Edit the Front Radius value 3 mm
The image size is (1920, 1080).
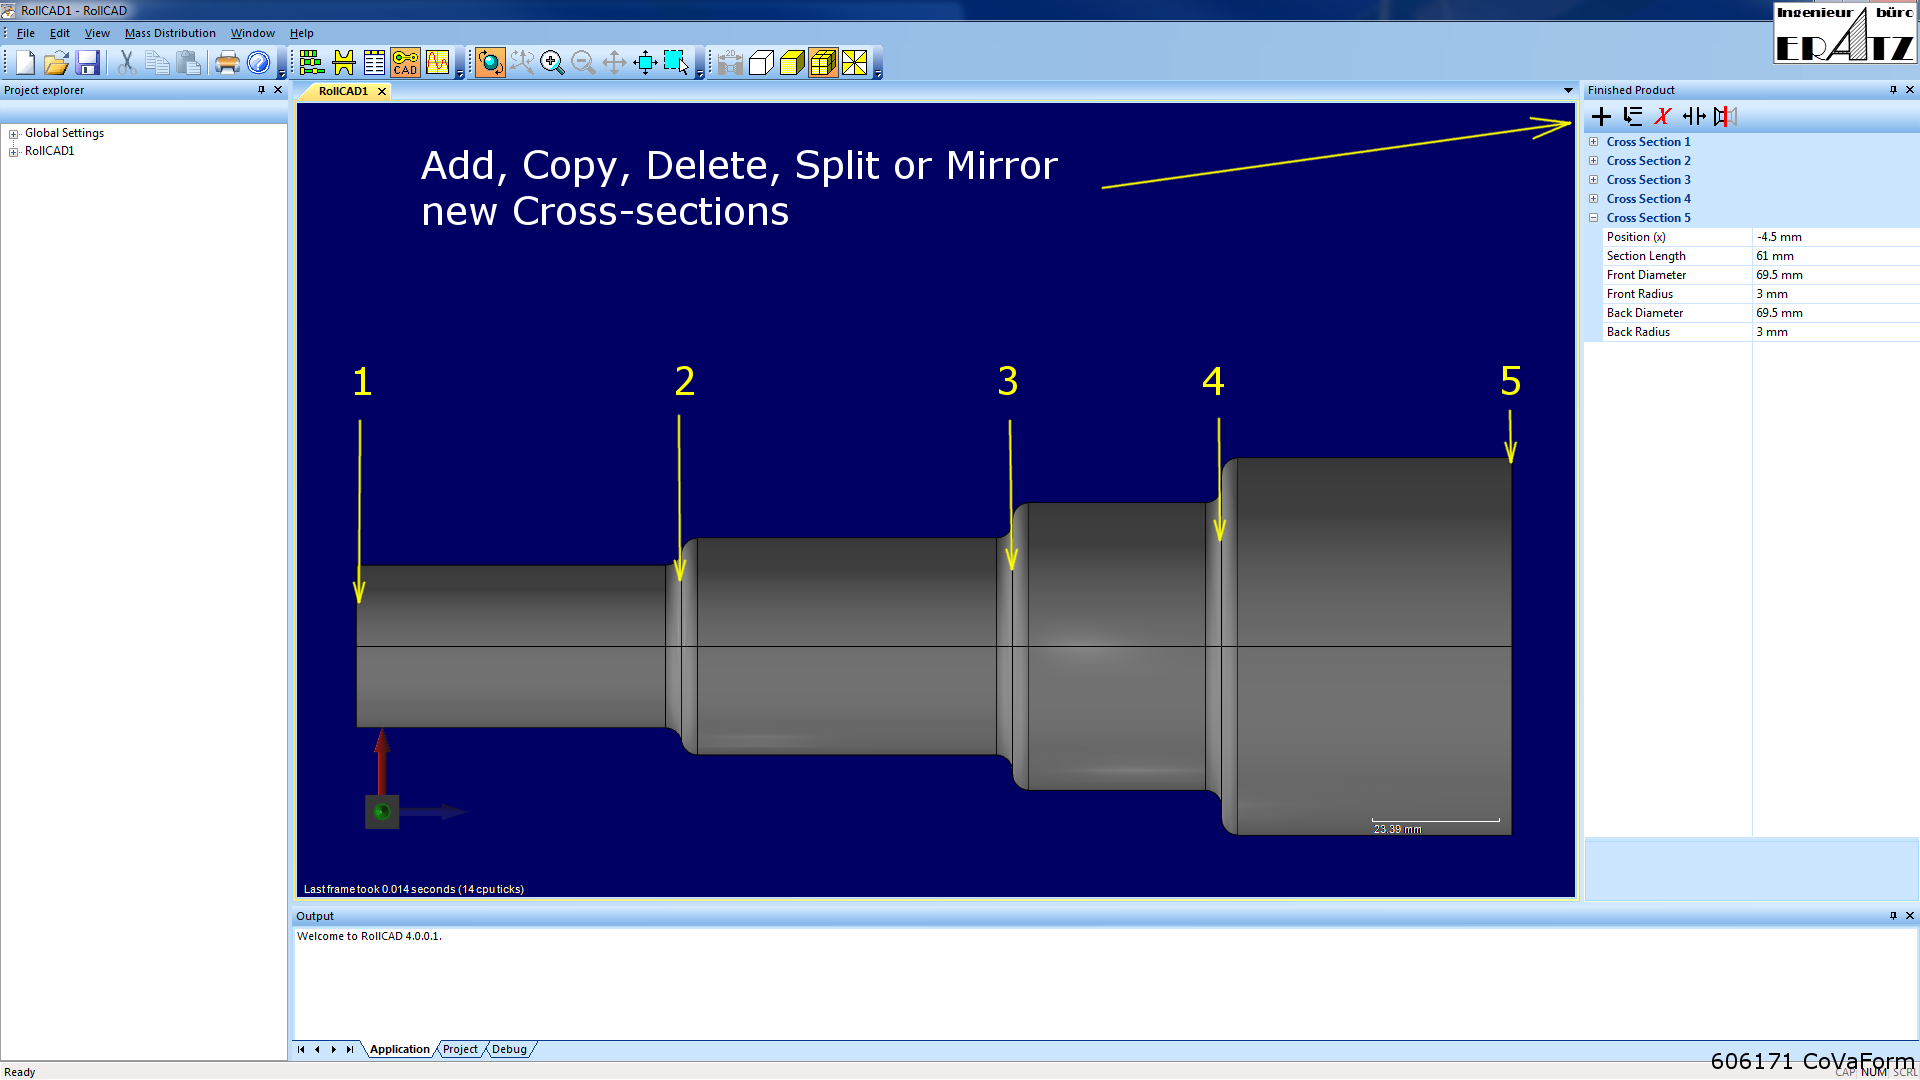(x=1836, y=294)
